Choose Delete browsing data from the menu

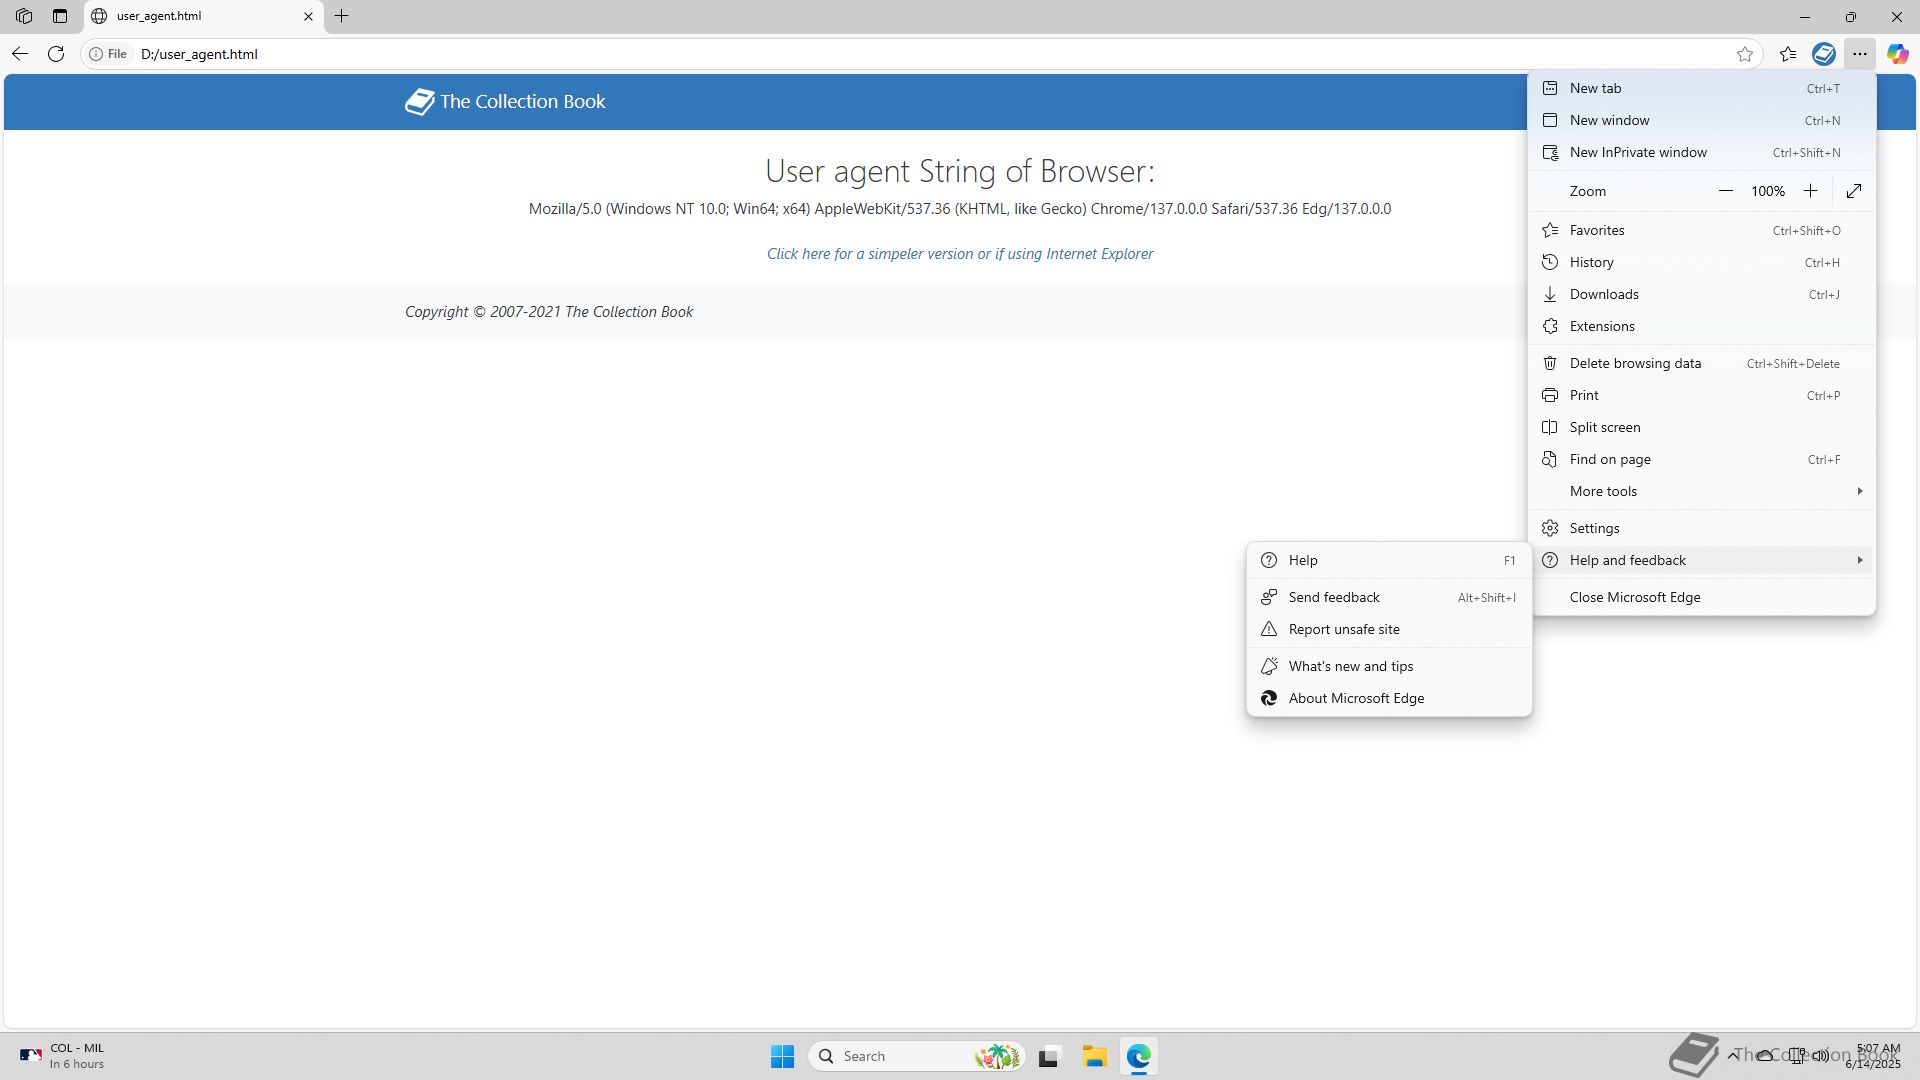pos(1635,363)
